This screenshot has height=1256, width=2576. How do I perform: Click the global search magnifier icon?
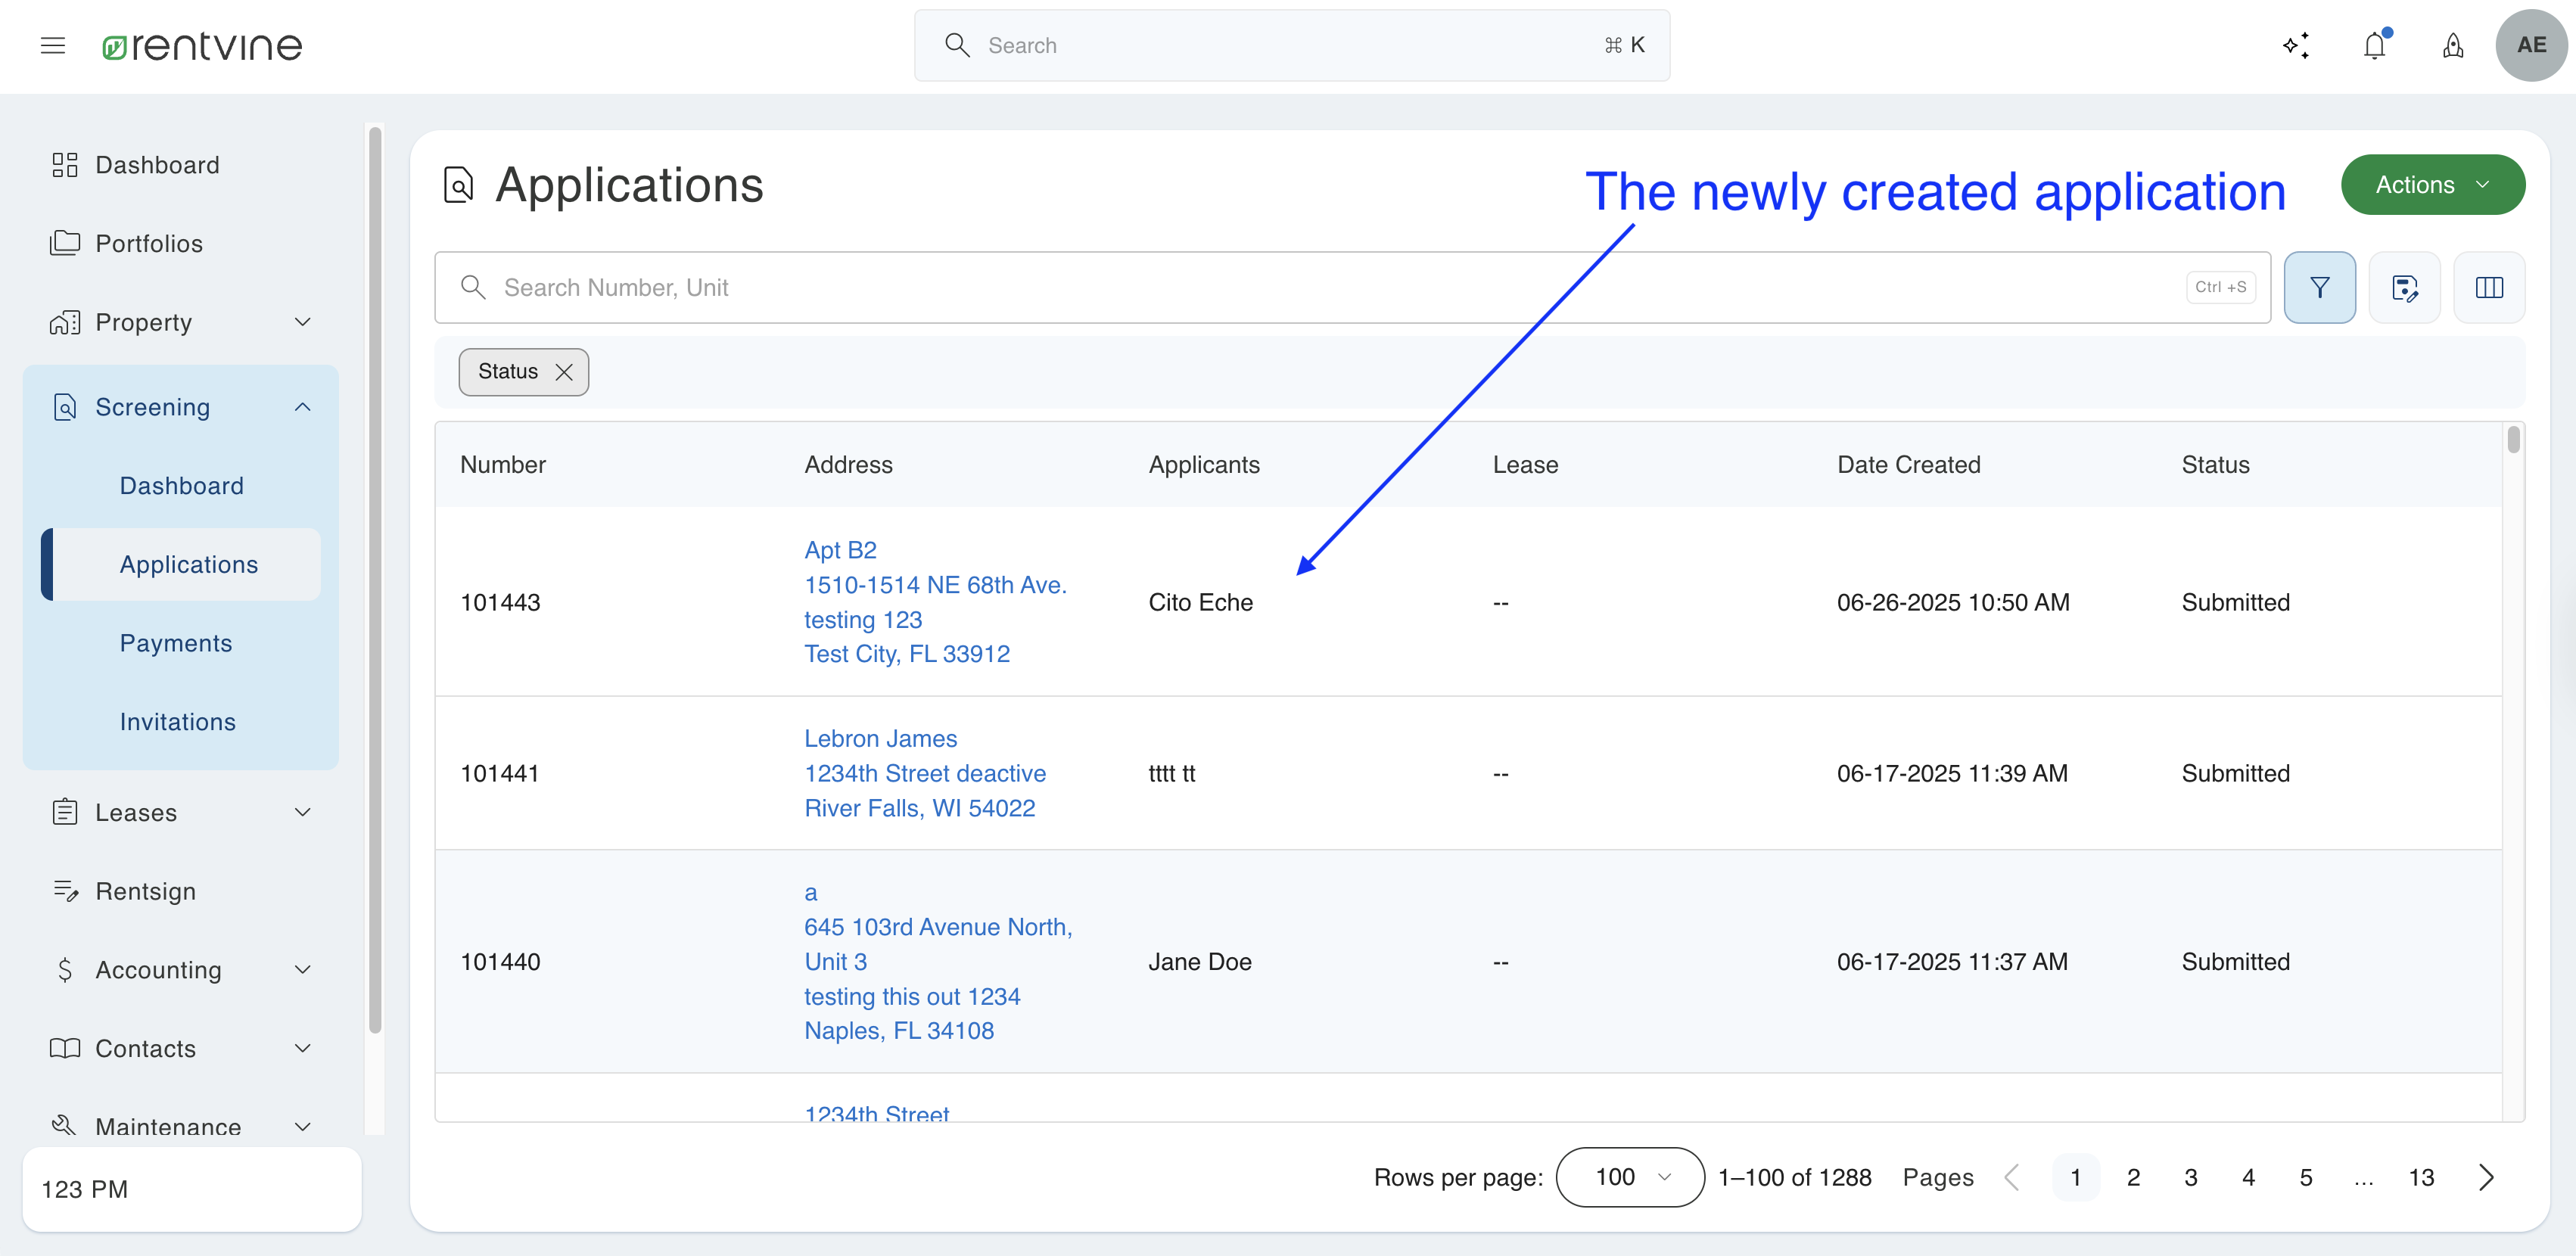pyautogui.click(x=957, y=45)
